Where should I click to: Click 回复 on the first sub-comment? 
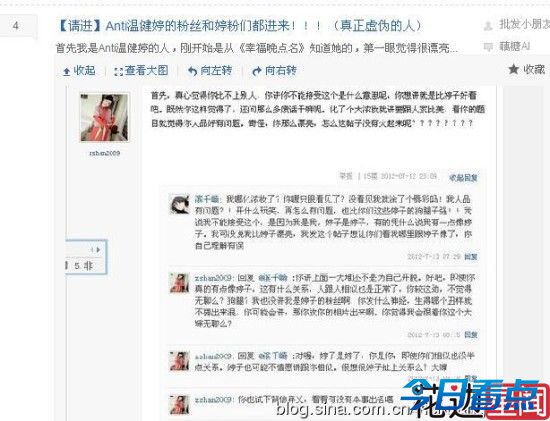click(x=471, y=257)
